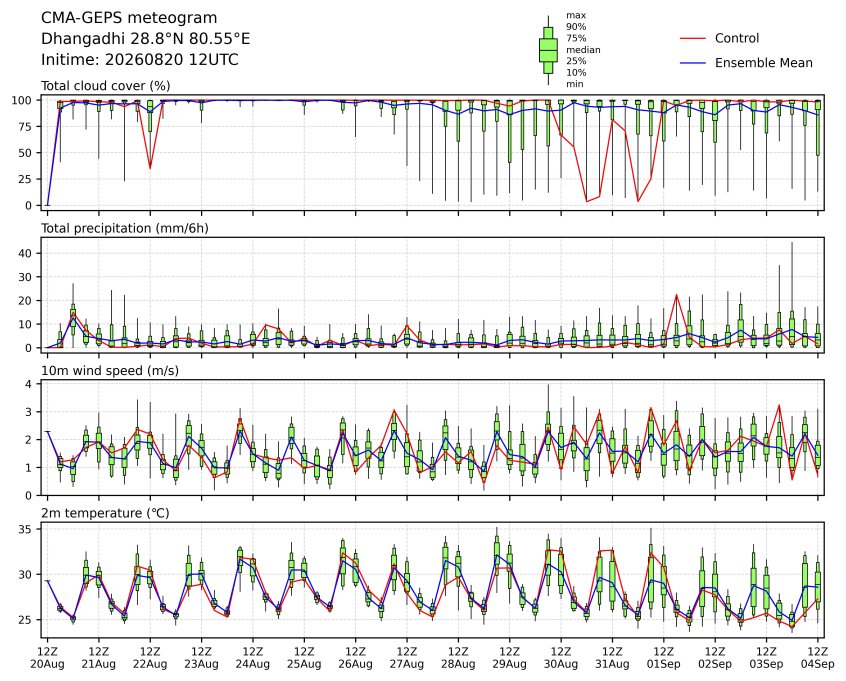Click the median label in boxplot legend
This screenshot has width=846, height=681.
pos(583,50)
